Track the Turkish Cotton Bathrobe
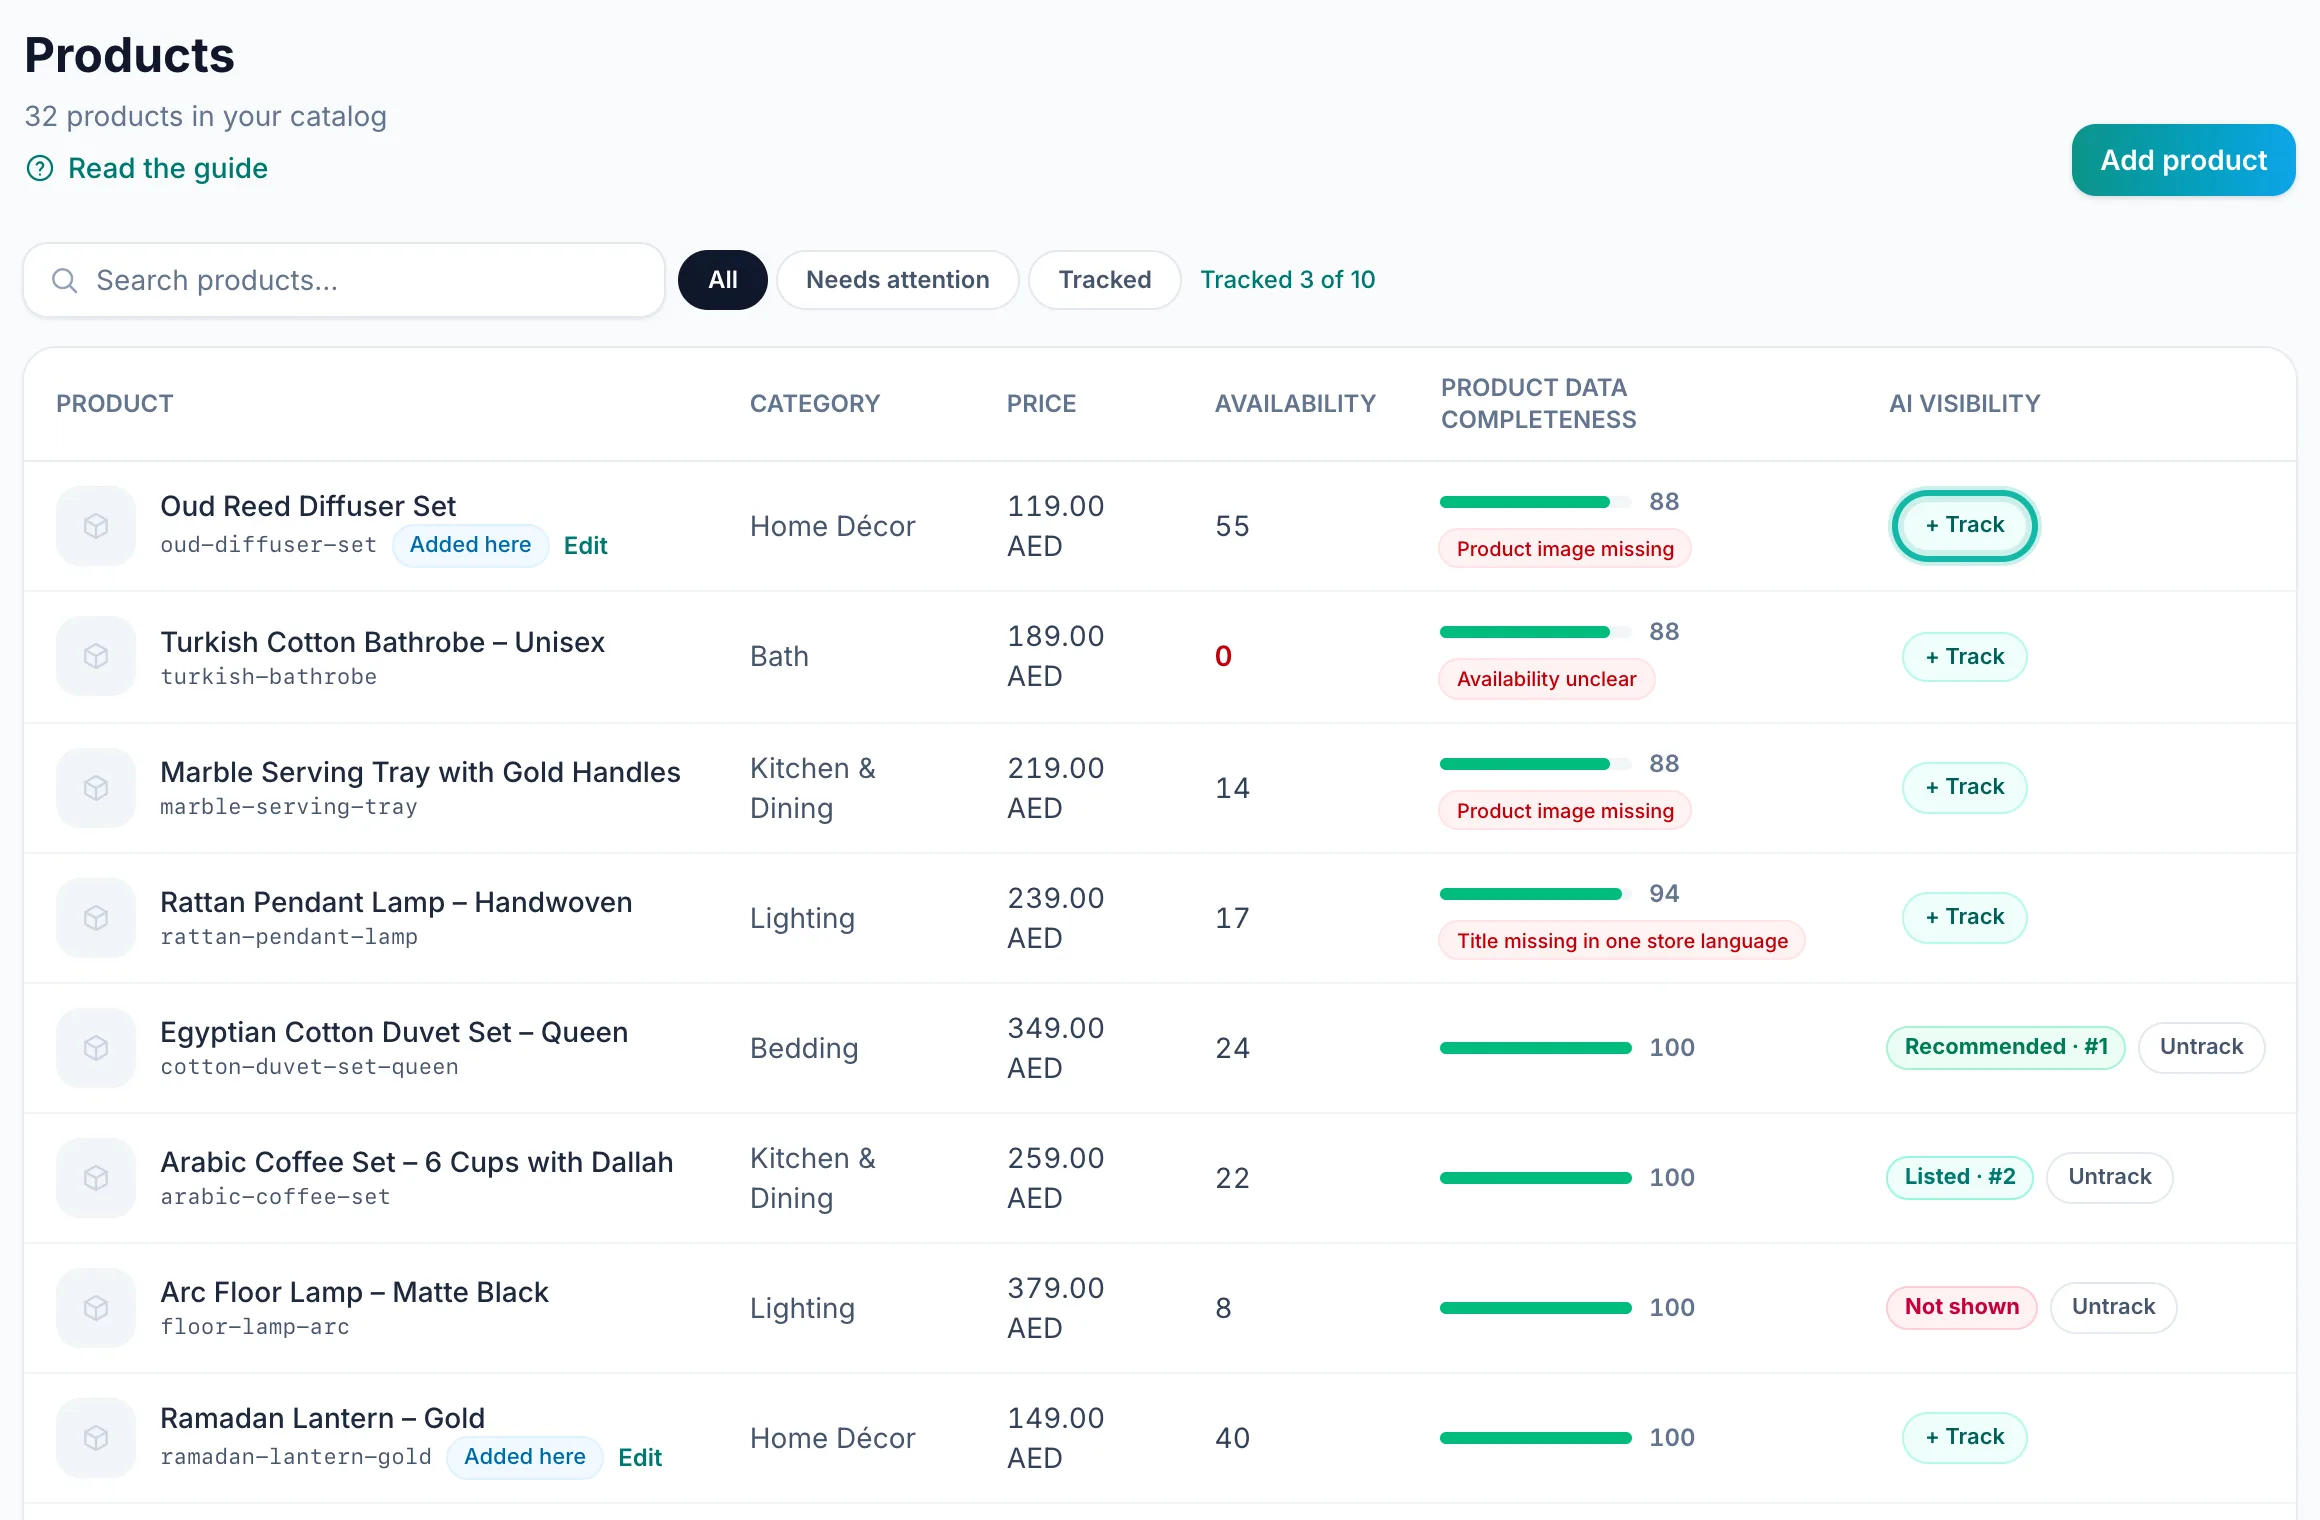This screenshot has height=1520, width=2320. (x=1965, y=657)
